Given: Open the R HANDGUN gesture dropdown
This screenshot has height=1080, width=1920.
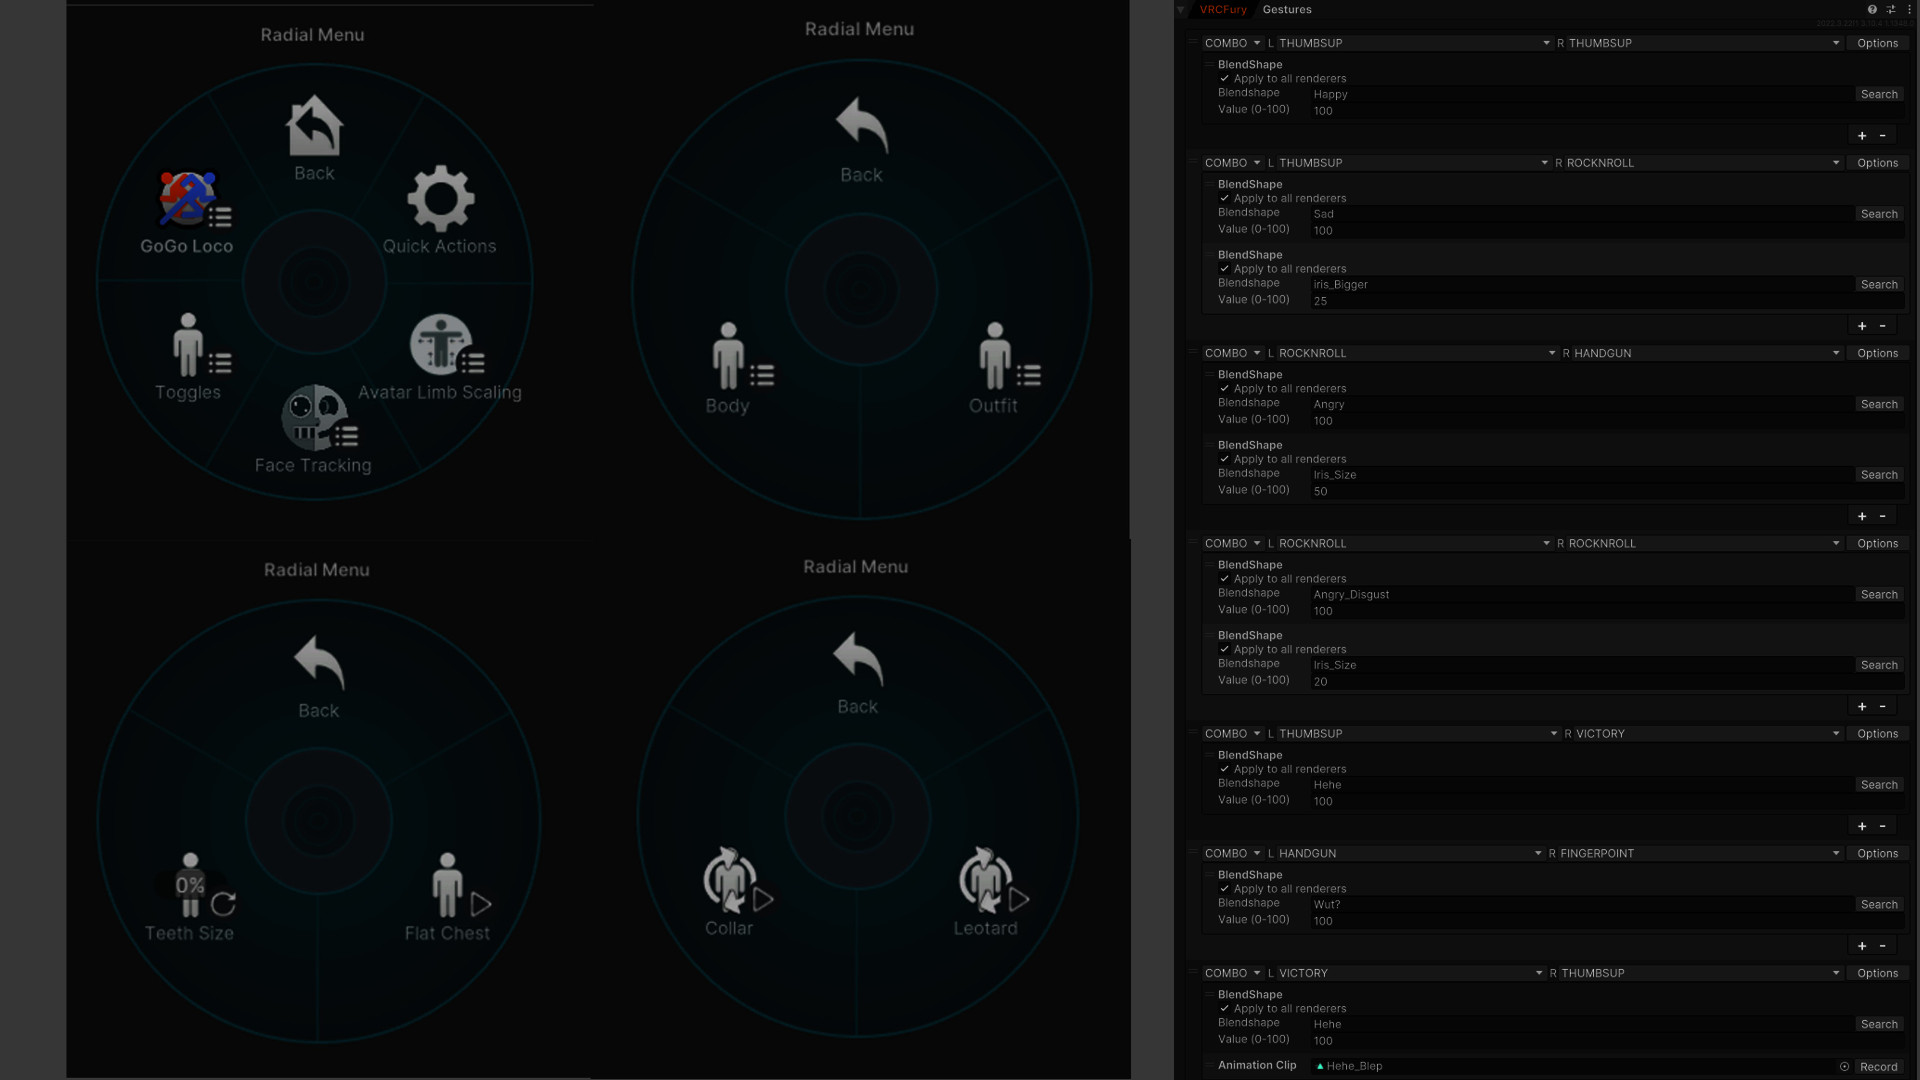Looking at the screenshot, I should 1701,353.
